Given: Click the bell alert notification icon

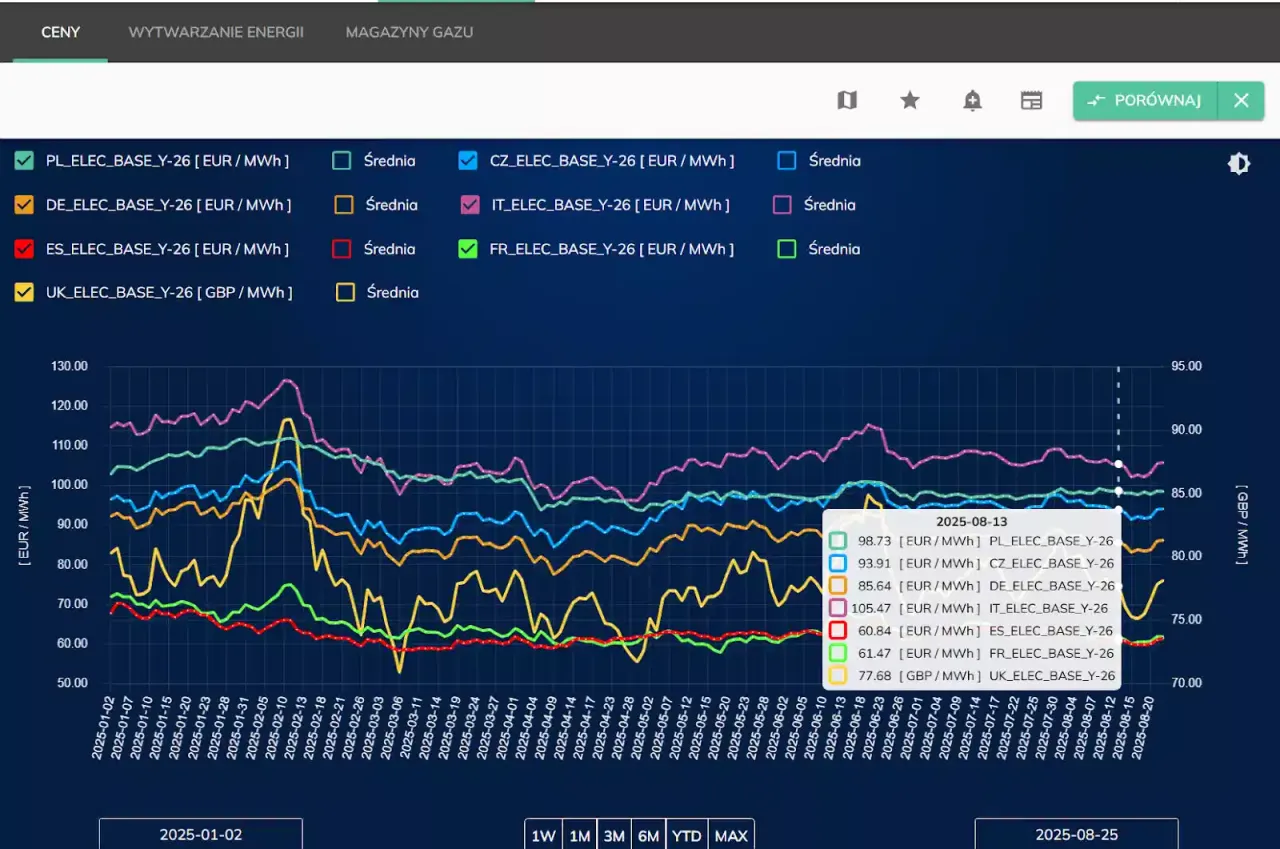Looking at the screenshot, I should (x=972, y=100).
